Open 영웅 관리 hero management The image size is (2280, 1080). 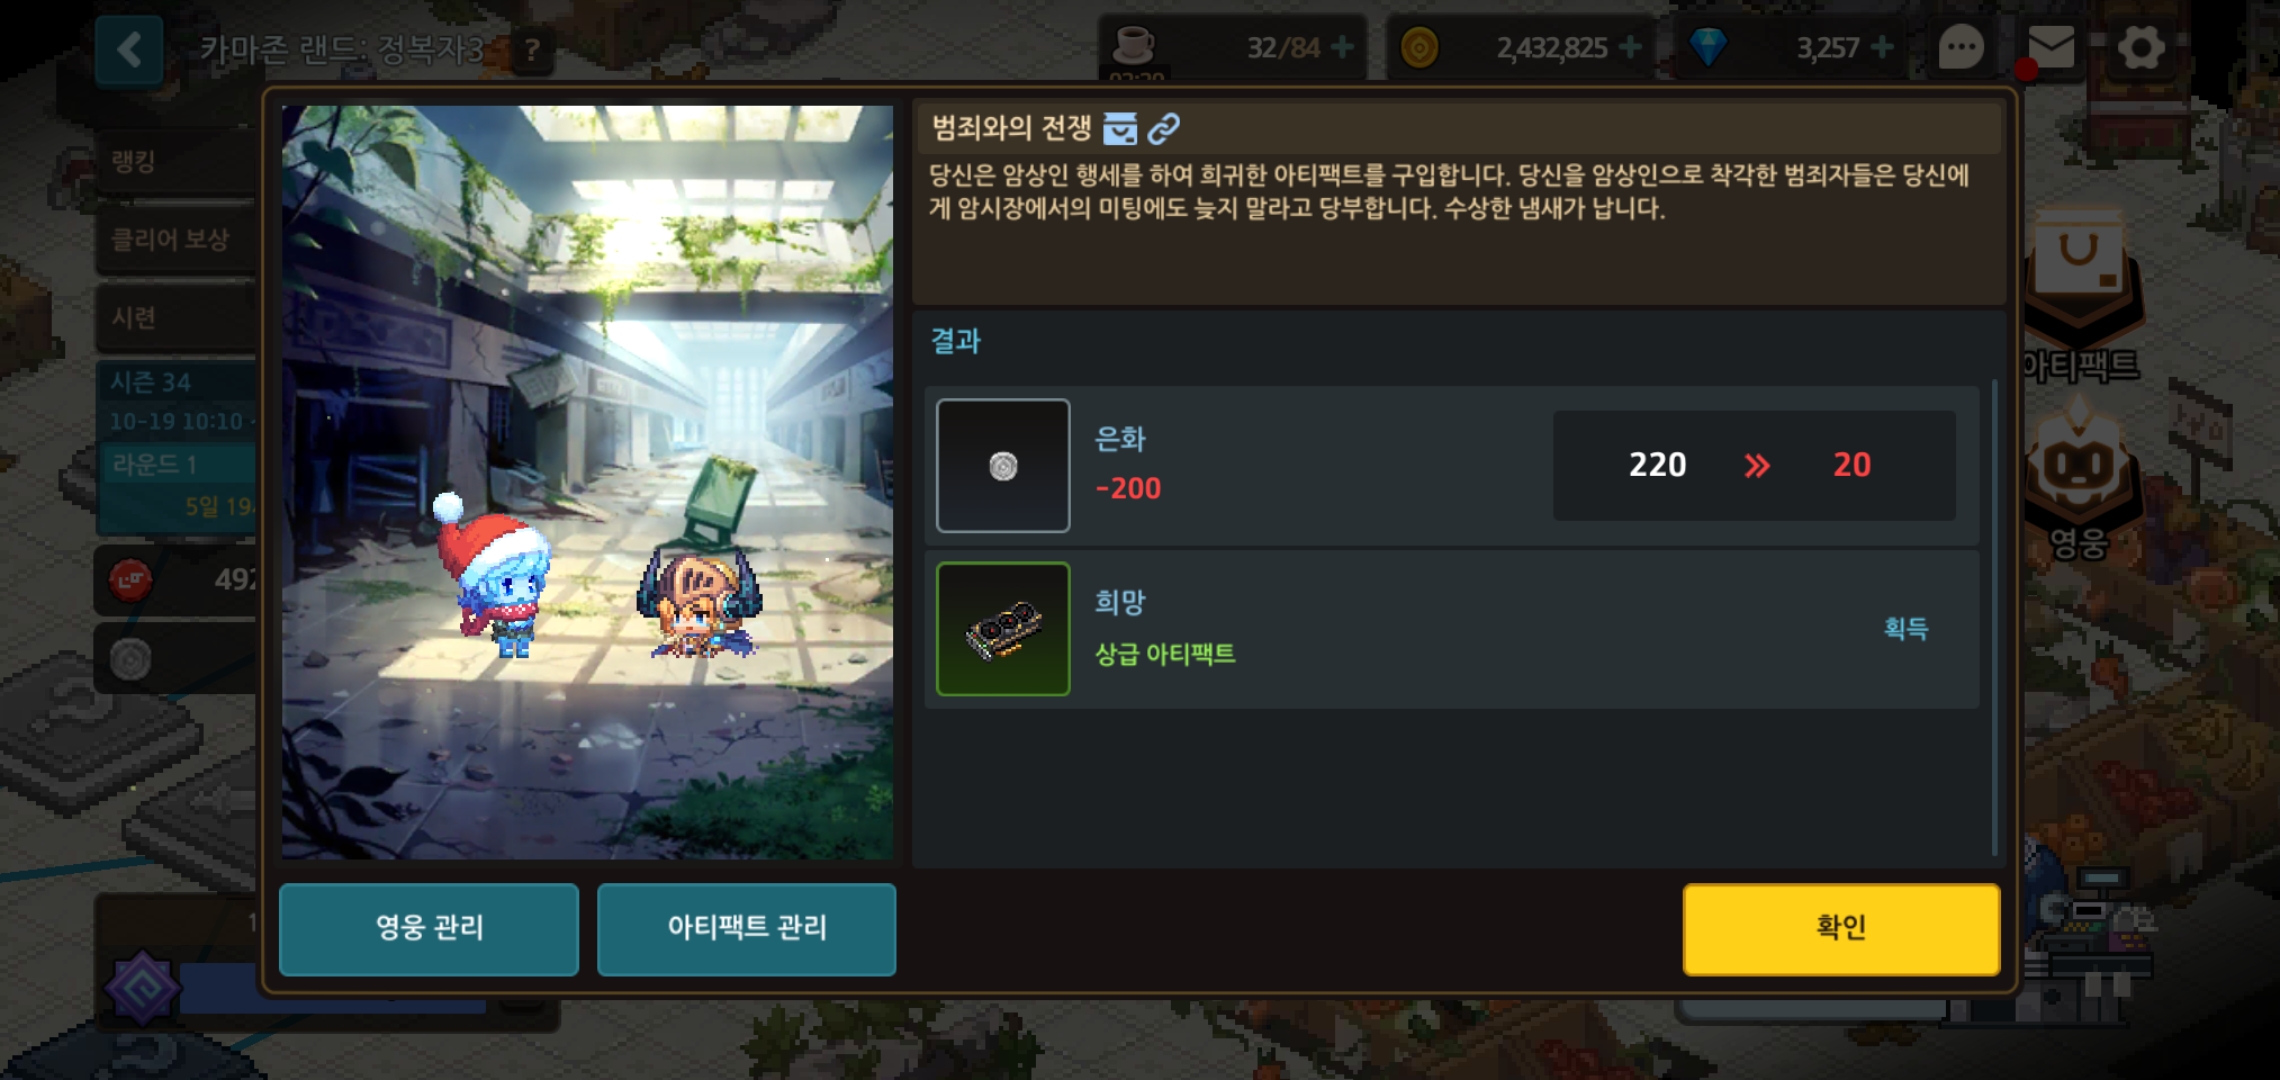[x=429, y=928]
